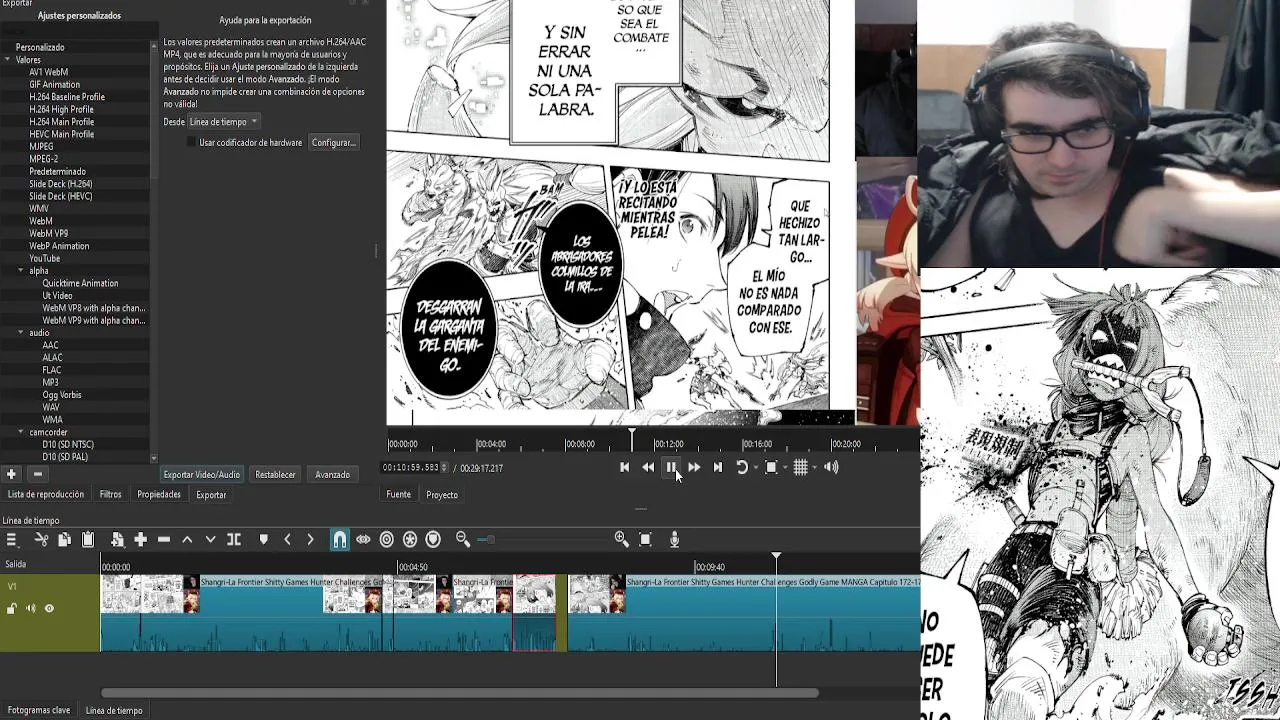Click the timeline horizontal scrollbar
The image size is (1280, 720).
coord(460,692)
